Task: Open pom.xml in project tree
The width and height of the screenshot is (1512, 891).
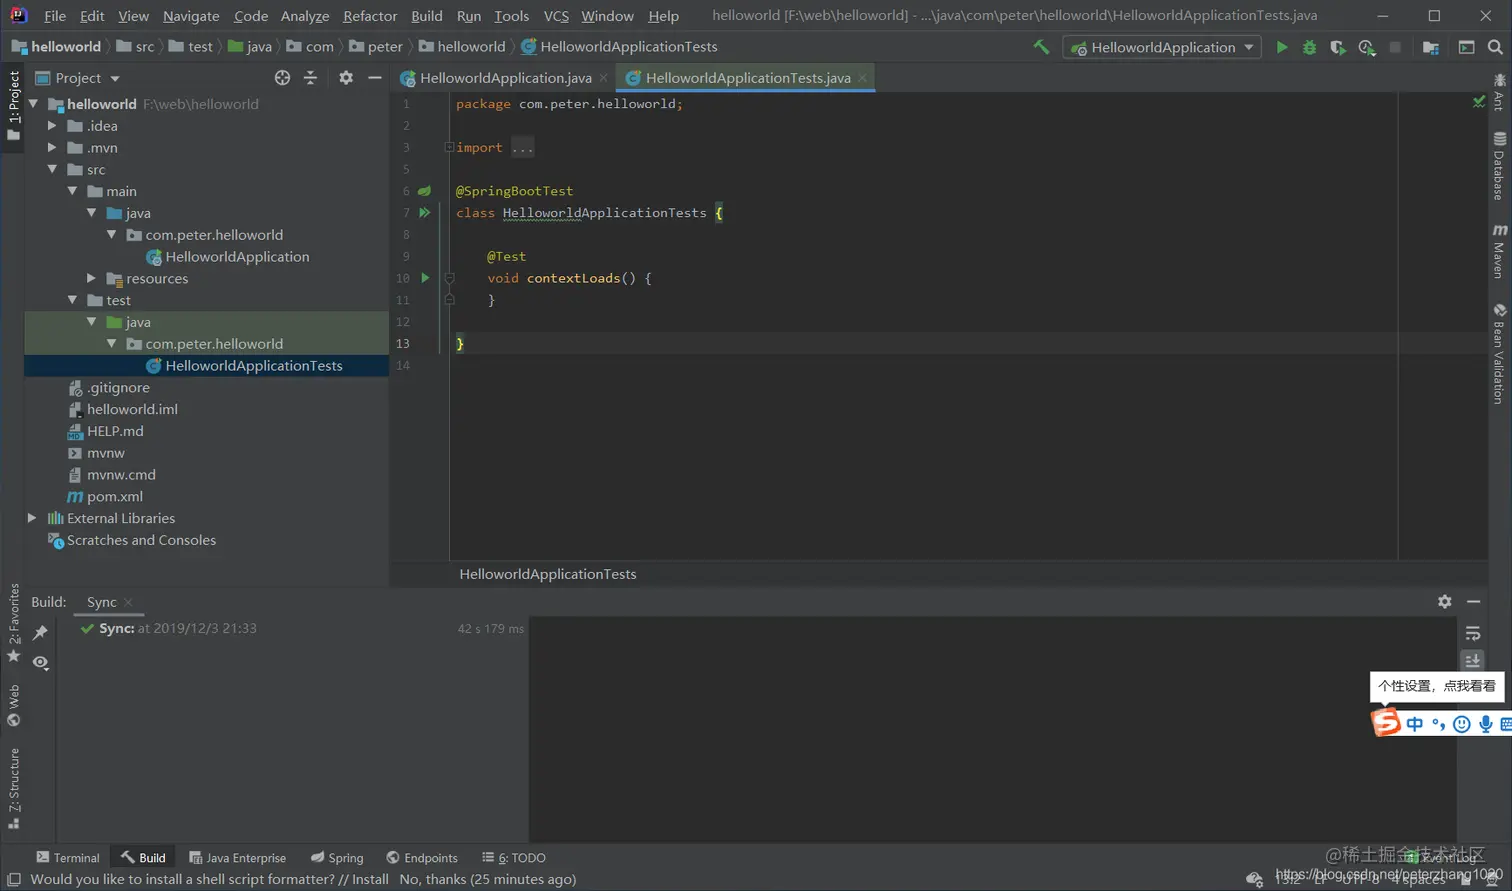Action: pos(114,496)
